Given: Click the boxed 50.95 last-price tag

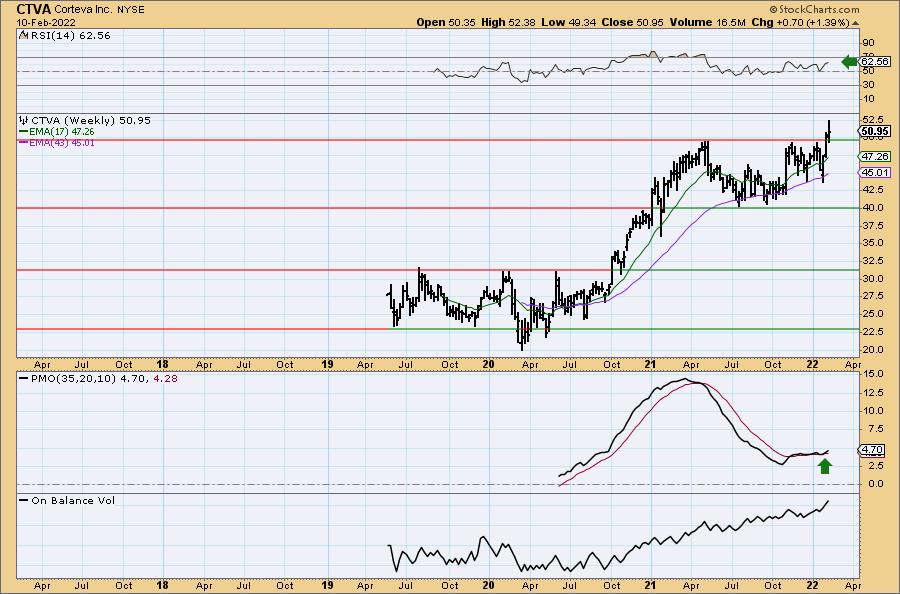Looking at the screenshot, I should 875,131.
